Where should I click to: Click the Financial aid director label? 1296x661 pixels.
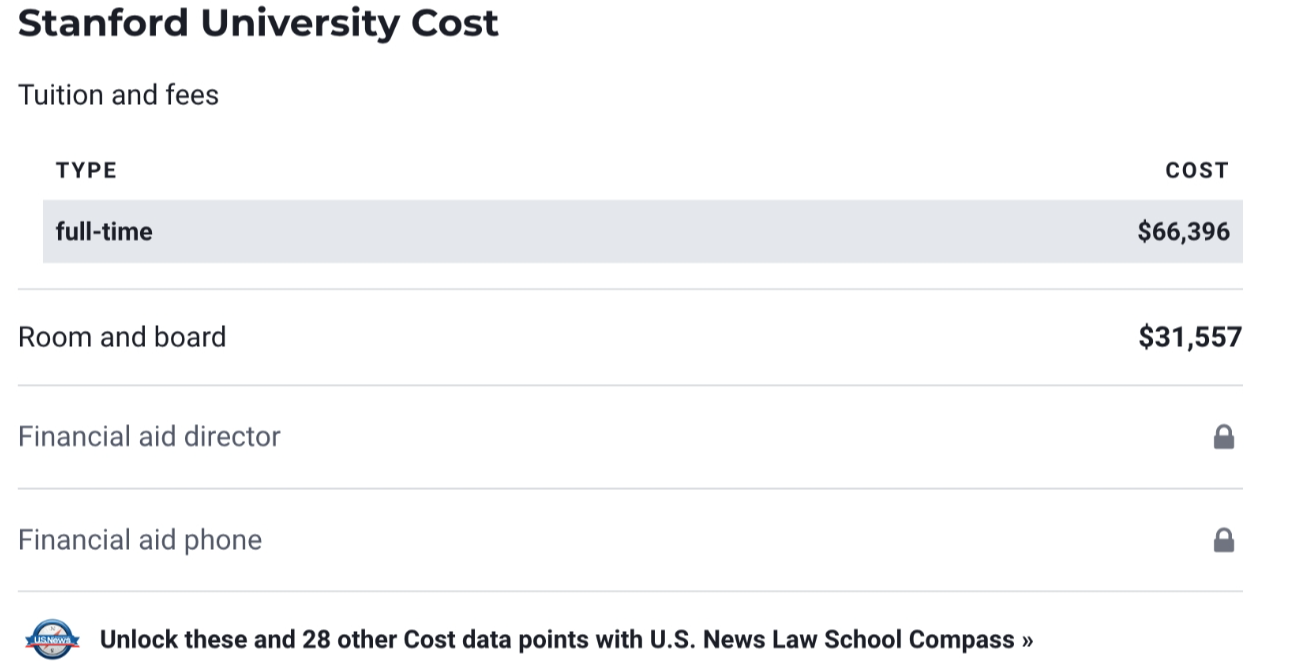pyautogui.click(x=149, y=437)
